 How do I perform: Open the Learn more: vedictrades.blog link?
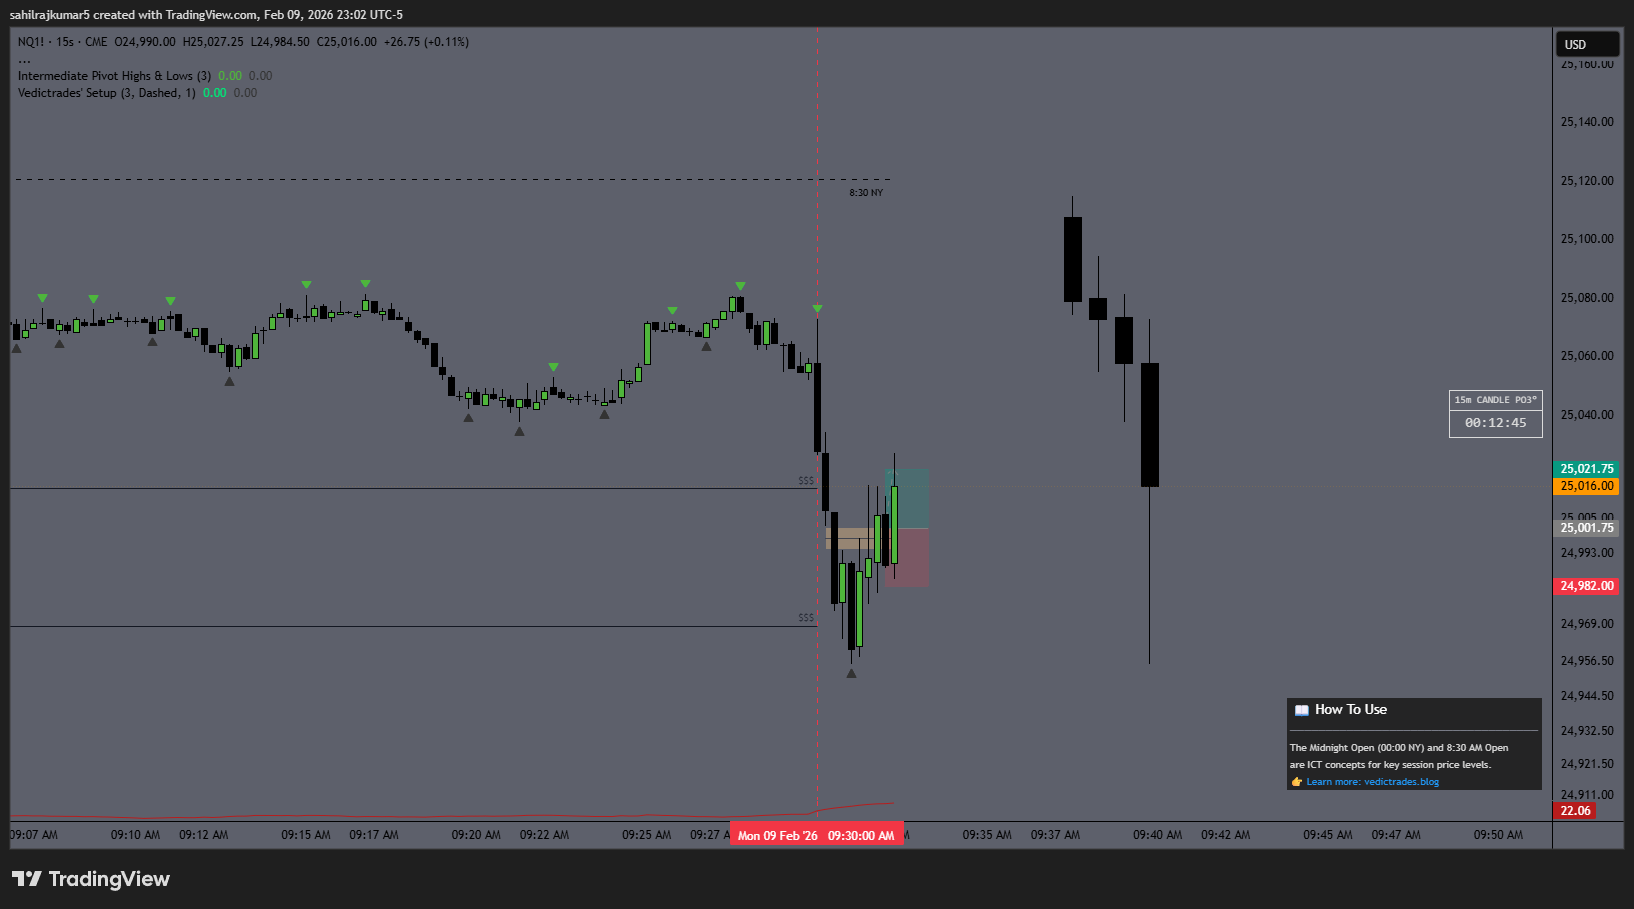tap(1372, 781)
